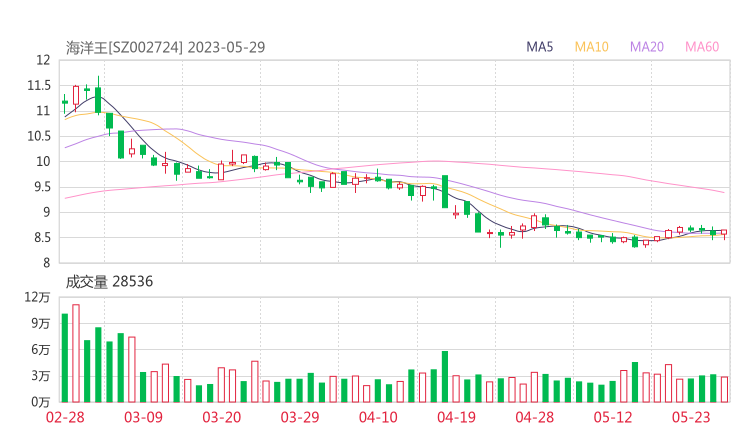
Task: Click the 03-09 date axis label
Action: pyautogui.click(x=143, y=417)
